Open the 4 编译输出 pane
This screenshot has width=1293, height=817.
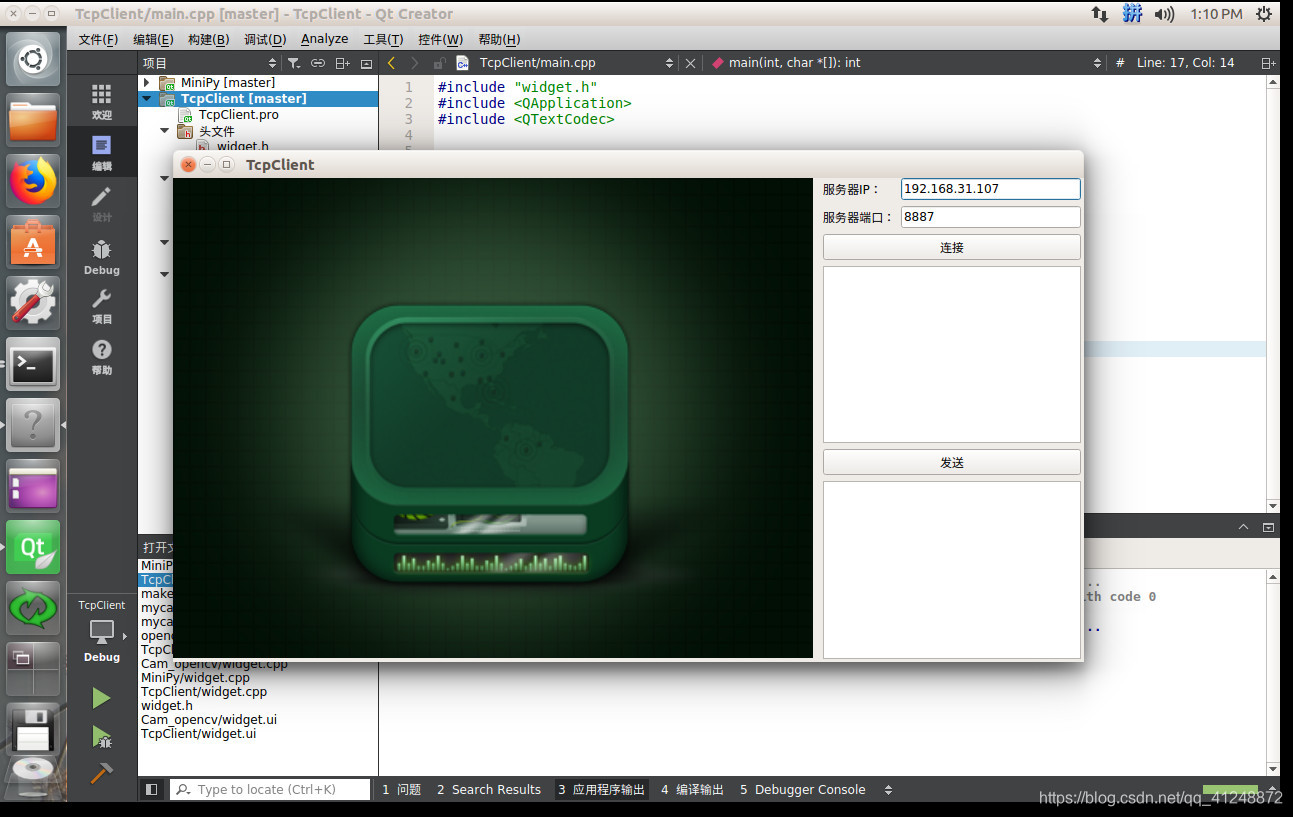(x=692, y=790)
